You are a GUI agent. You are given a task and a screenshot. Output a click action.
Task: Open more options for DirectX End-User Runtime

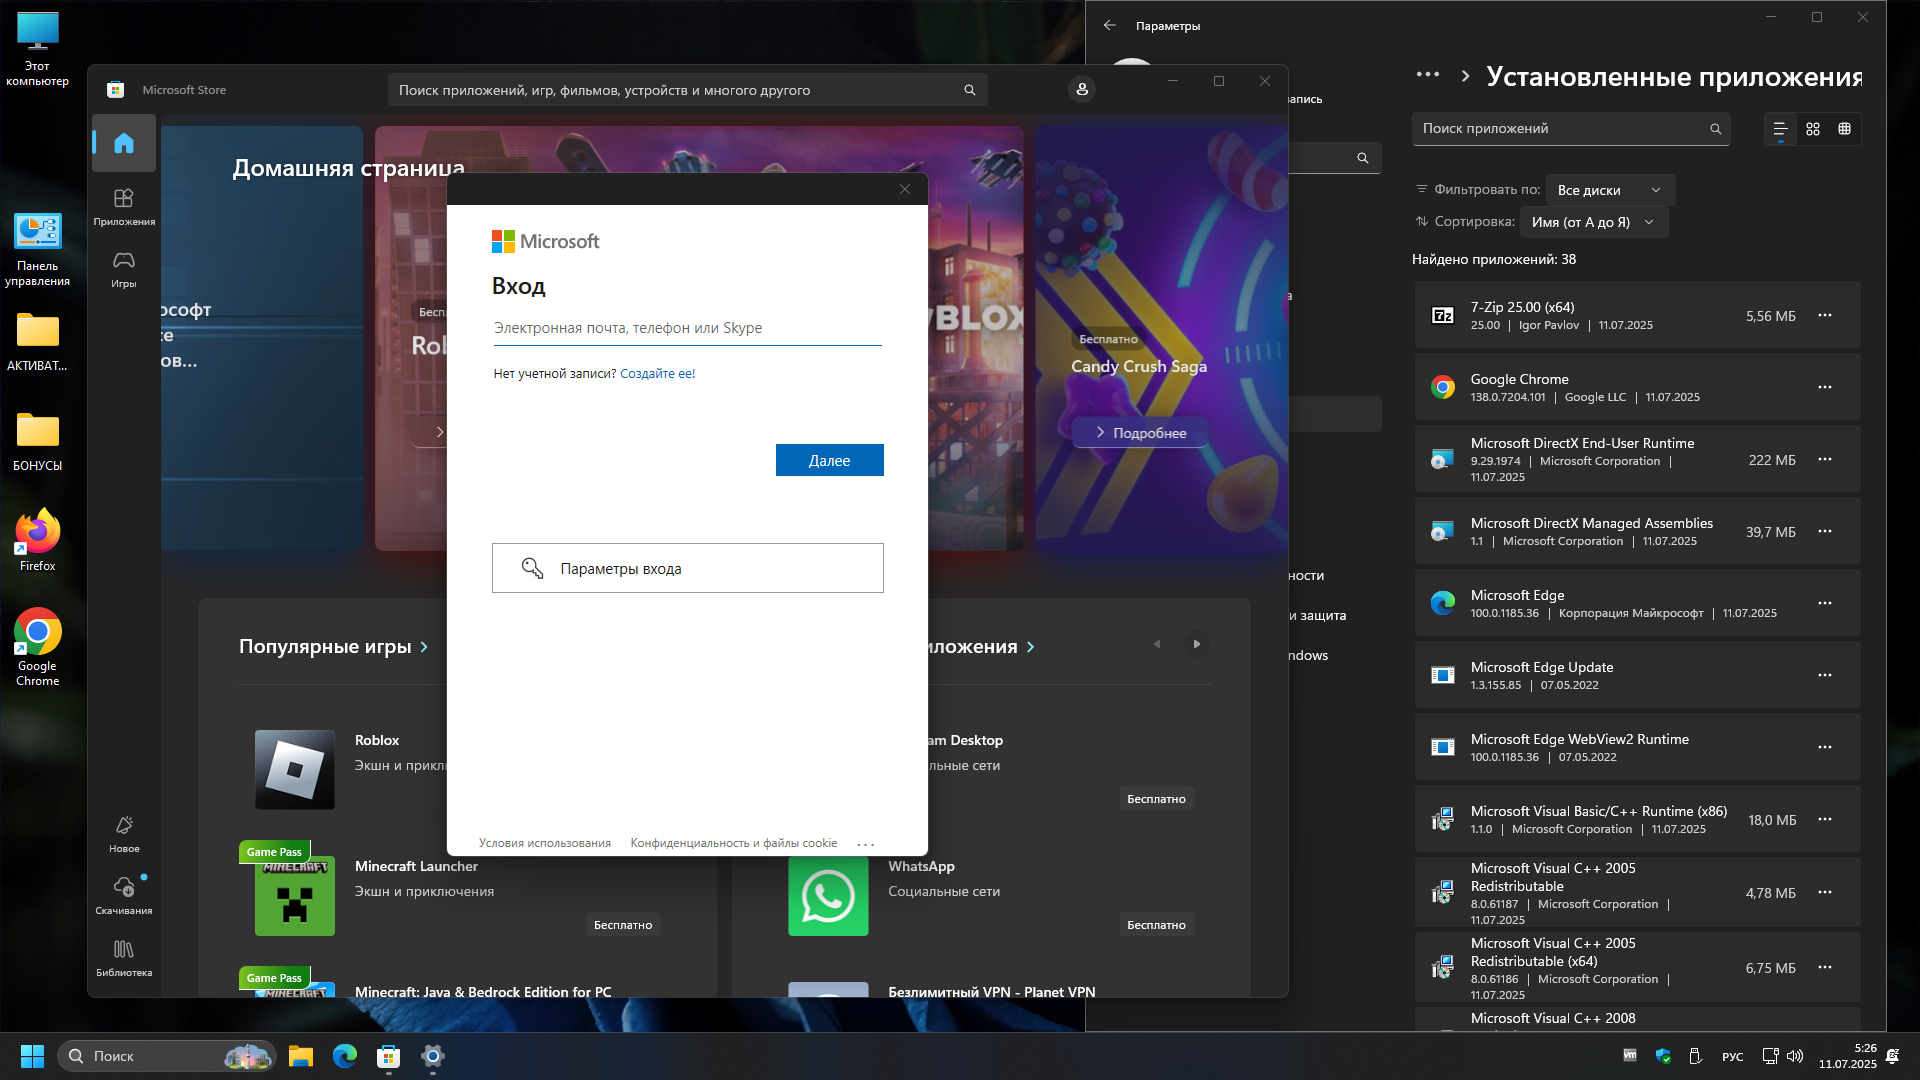point(1825,459)
